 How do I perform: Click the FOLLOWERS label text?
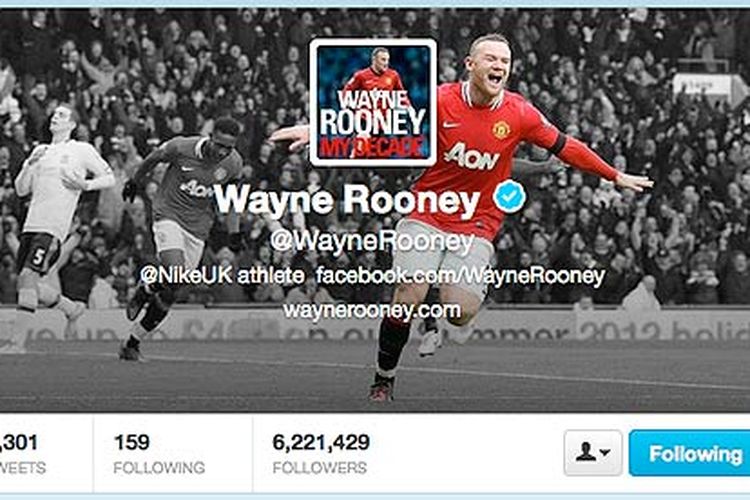pyautogui.click(x=320, y=467)
